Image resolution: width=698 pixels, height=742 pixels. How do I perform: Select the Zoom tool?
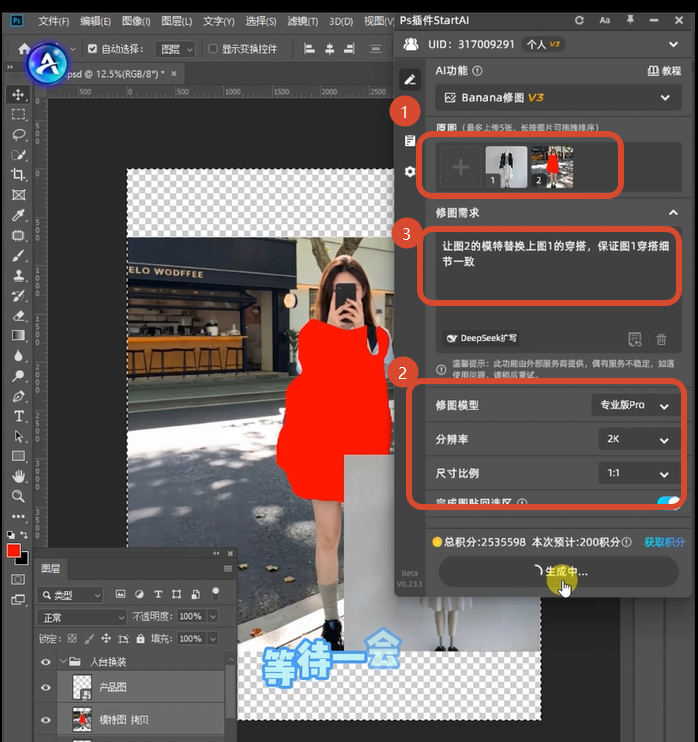coord(18,496)
